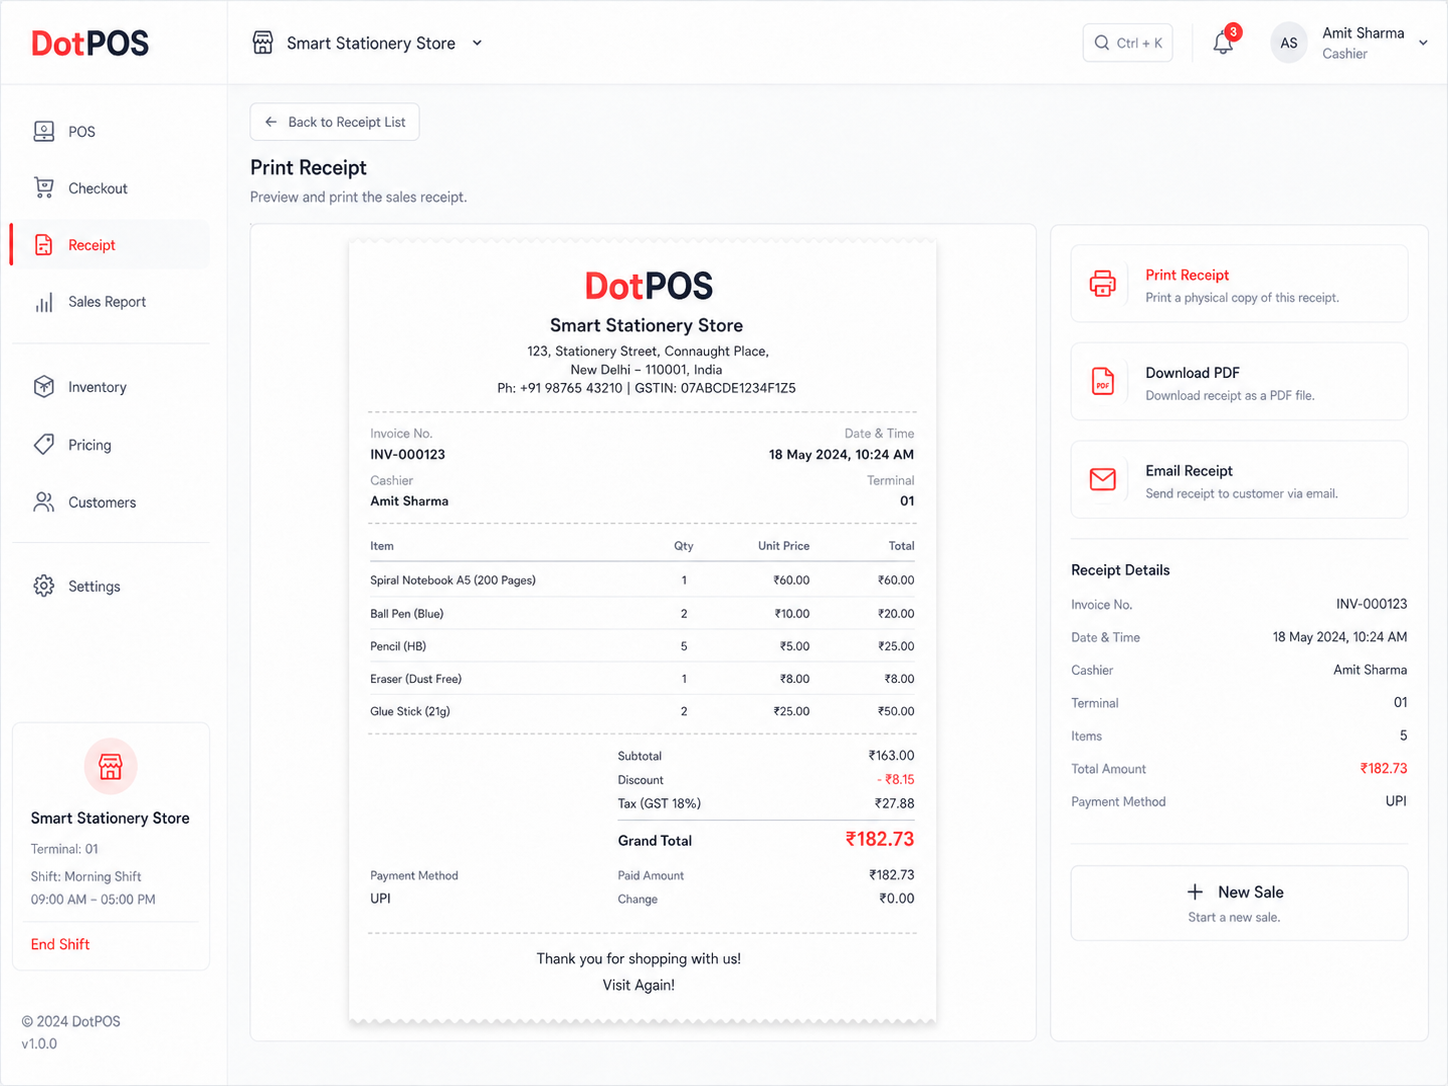Click the discount value - ₹8.15
The width and height of the screenshot is (1448, 1086).
(x=896, y=779)
